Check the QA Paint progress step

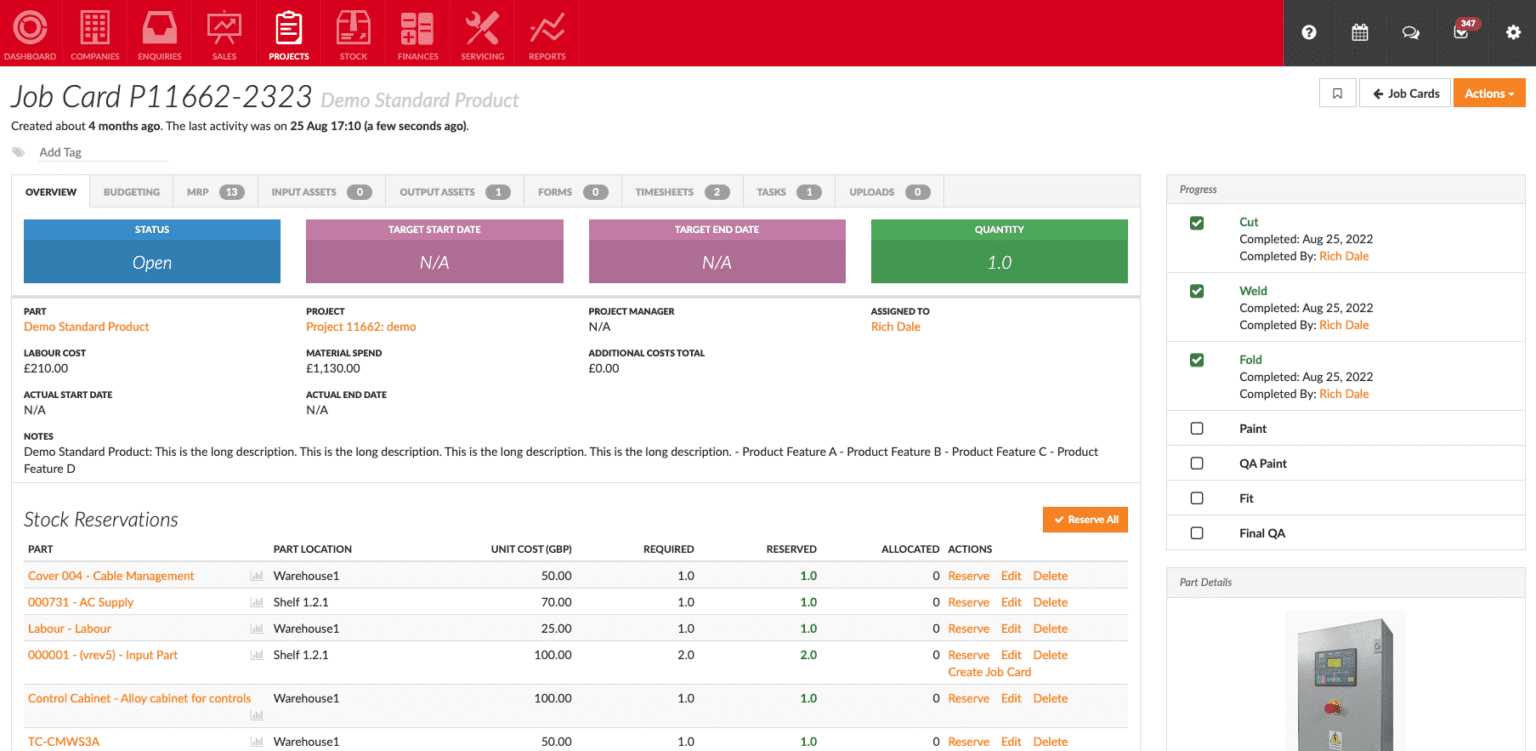[x=1197, y=463]
